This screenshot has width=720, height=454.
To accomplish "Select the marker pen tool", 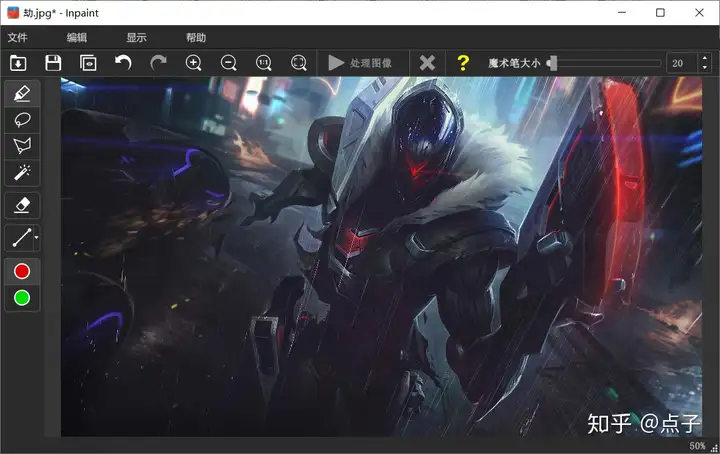I will click(22, 94).
